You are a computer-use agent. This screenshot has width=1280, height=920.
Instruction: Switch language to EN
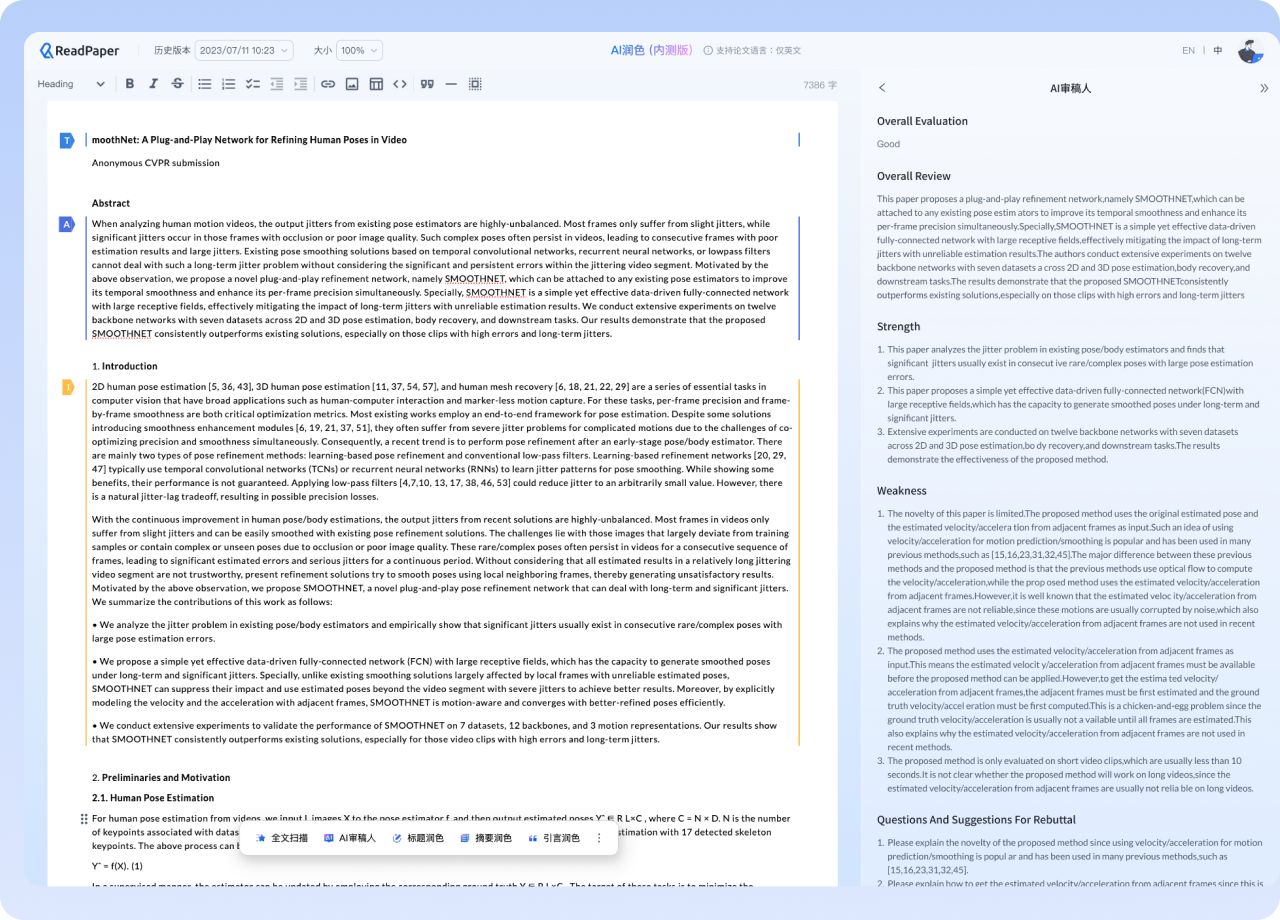coord(1188,50)
